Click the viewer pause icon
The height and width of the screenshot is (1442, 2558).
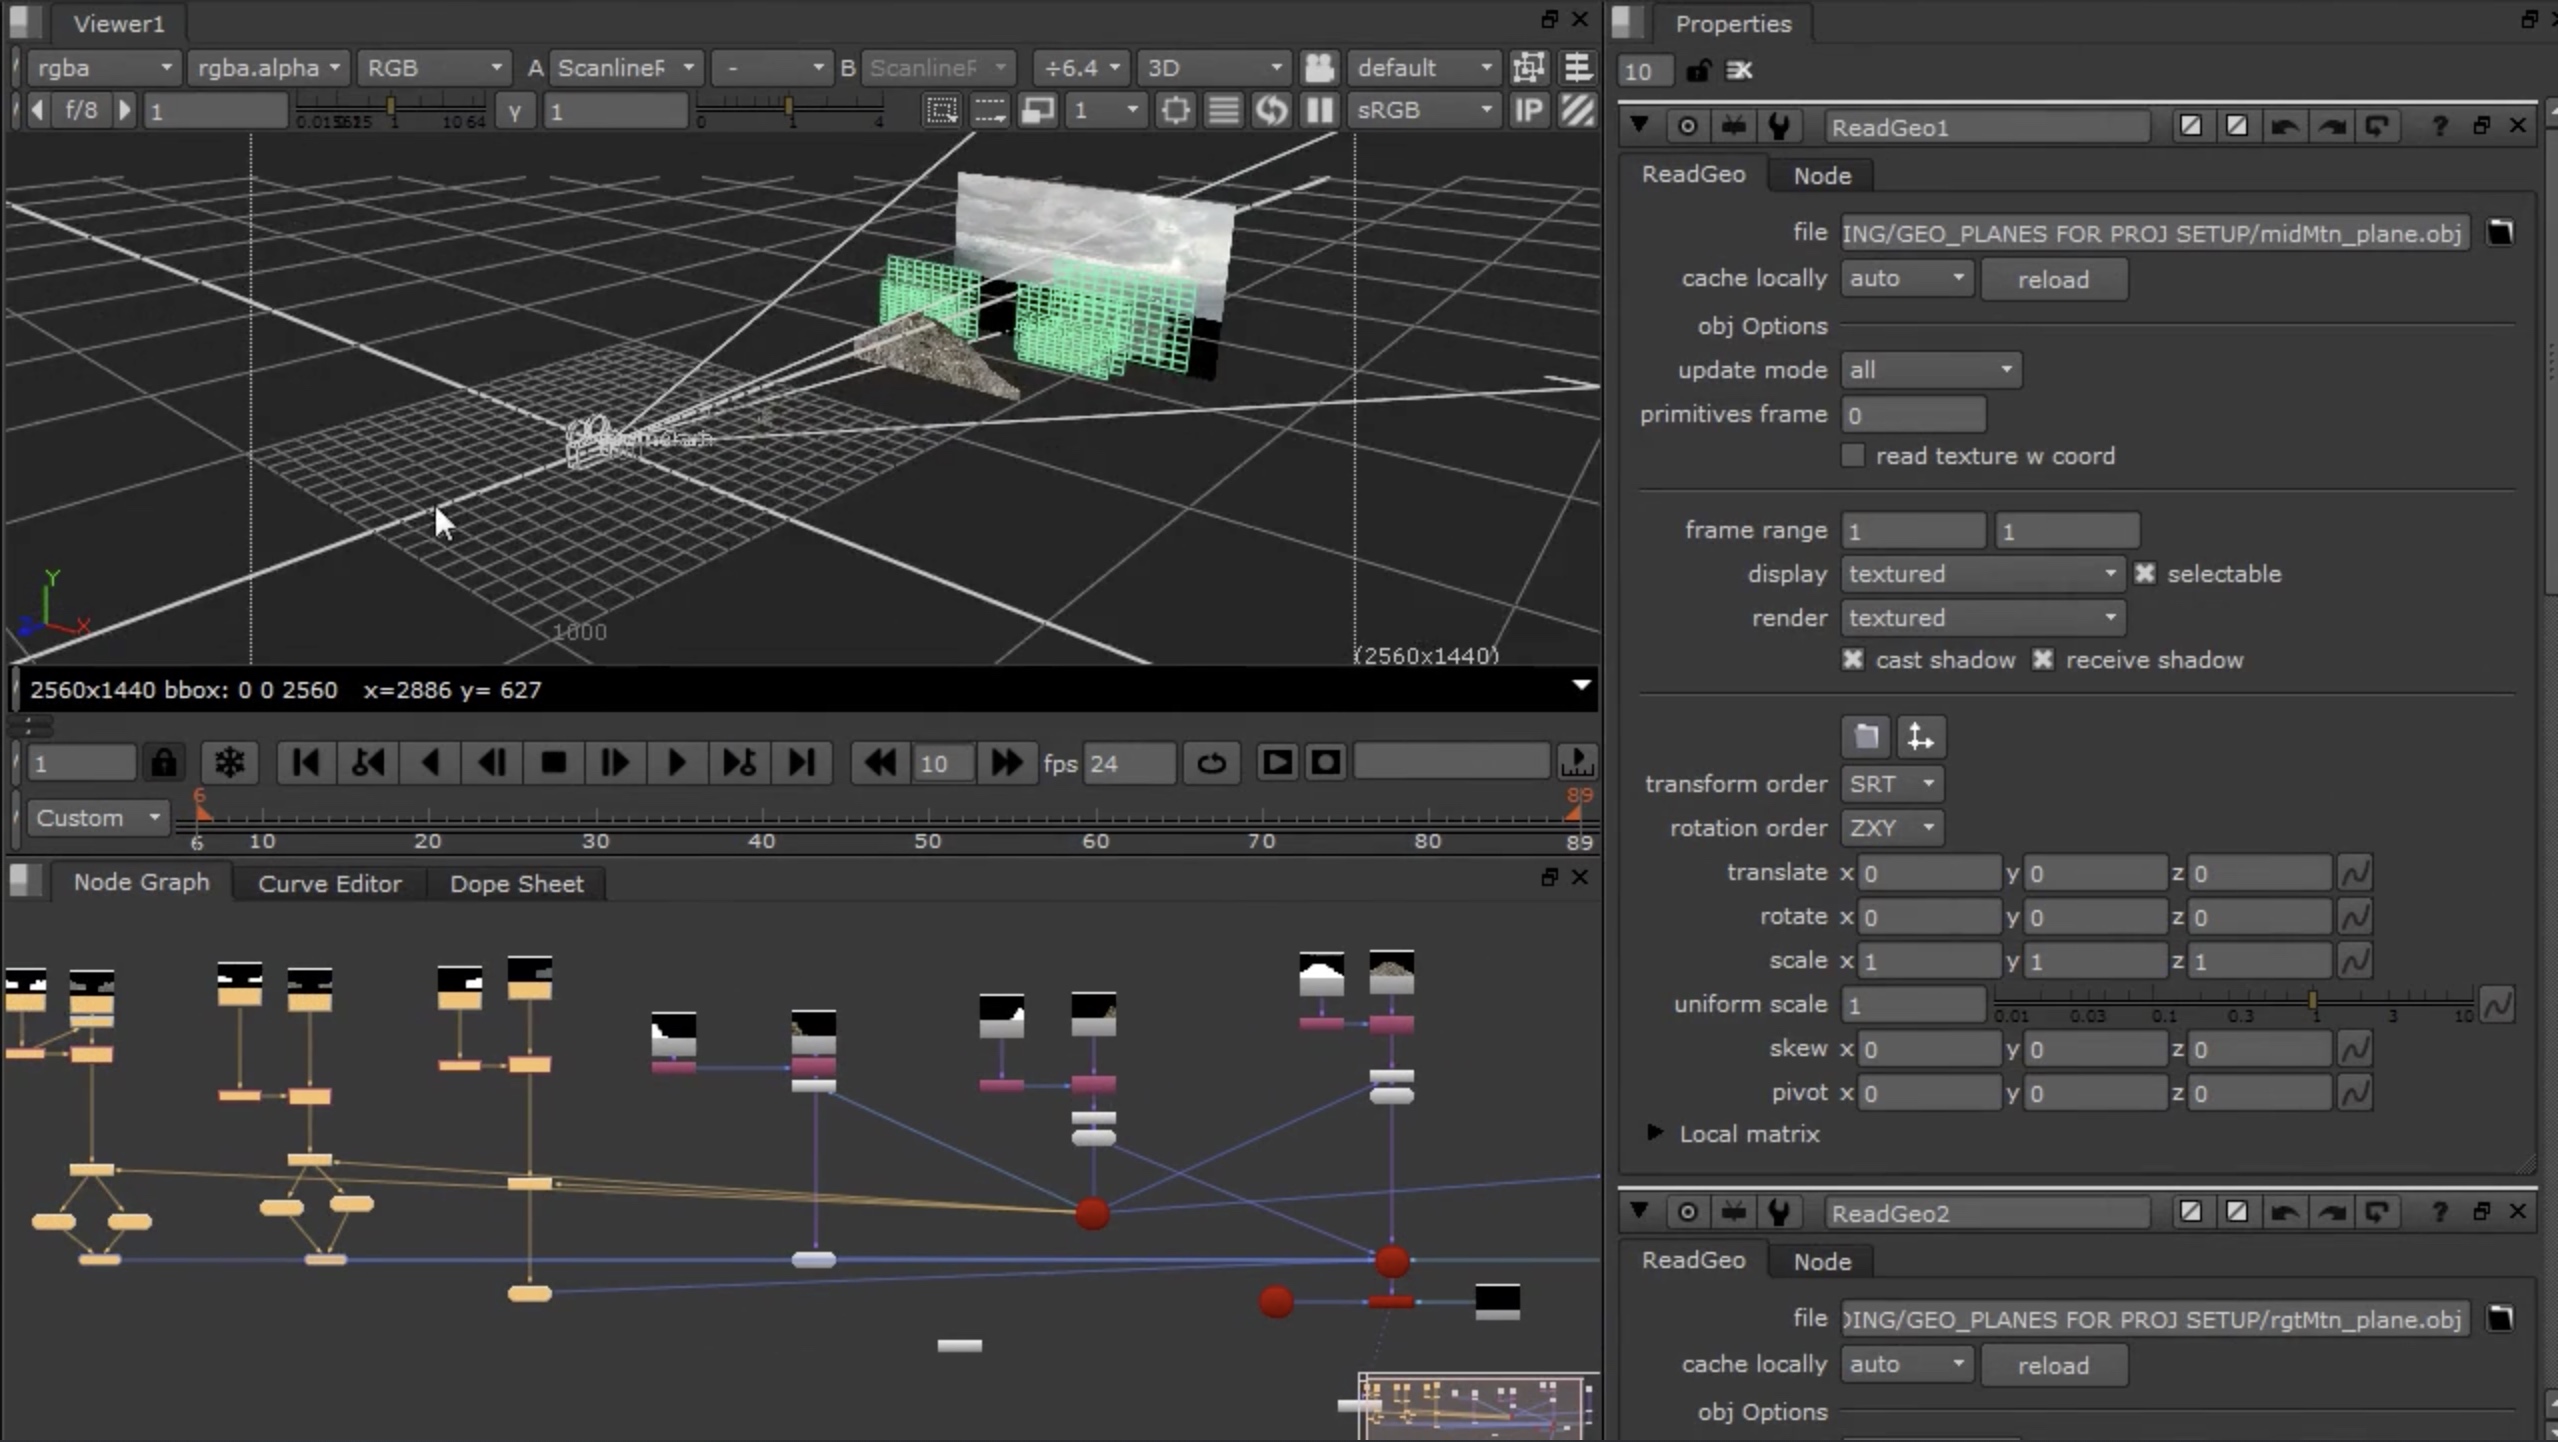(x=1319, y=110)
